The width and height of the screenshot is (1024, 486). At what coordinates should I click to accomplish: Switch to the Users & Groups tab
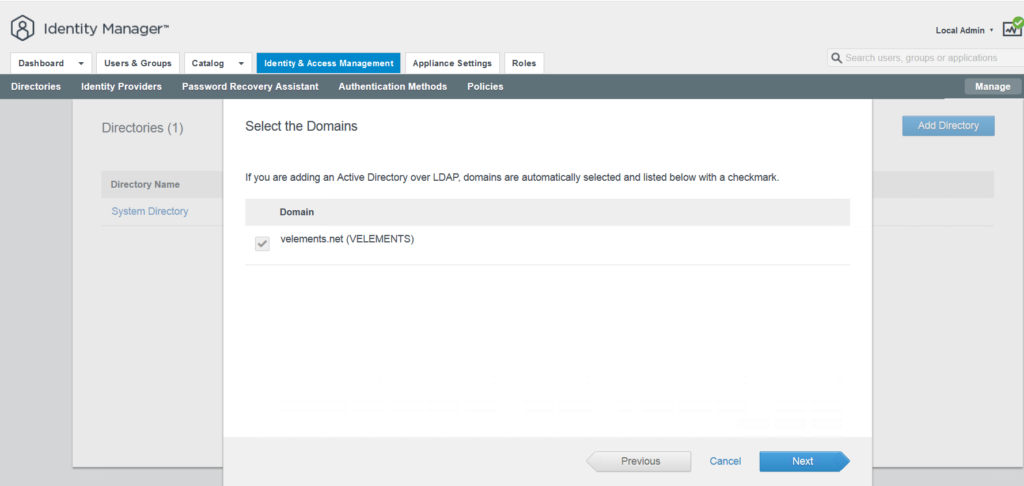click(138, 63)
